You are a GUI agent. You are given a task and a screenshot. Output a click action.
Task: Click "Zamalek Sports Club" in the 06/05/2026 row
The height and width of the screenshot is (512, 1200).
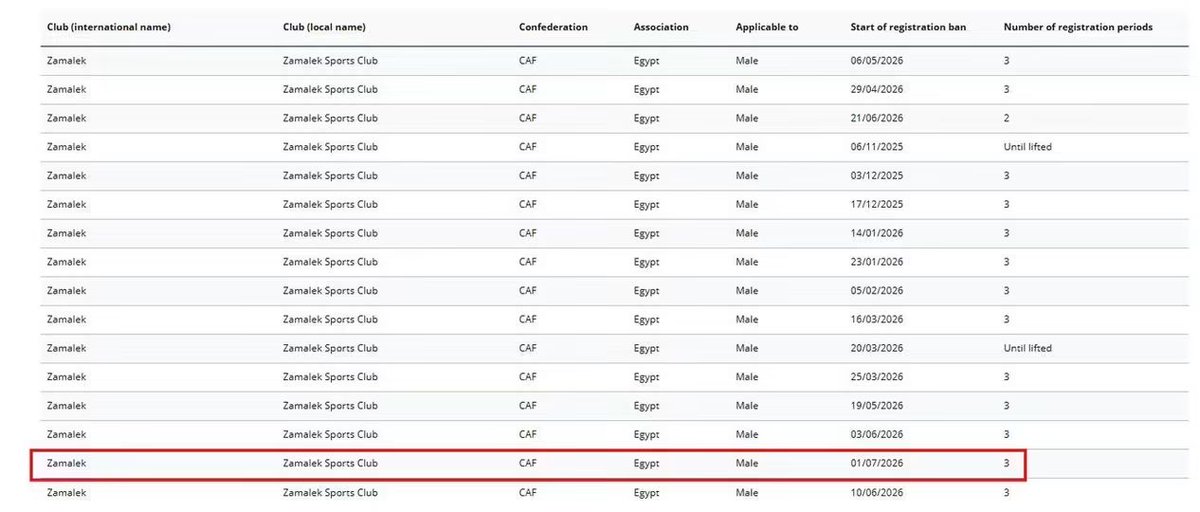(x=331, y=61)
